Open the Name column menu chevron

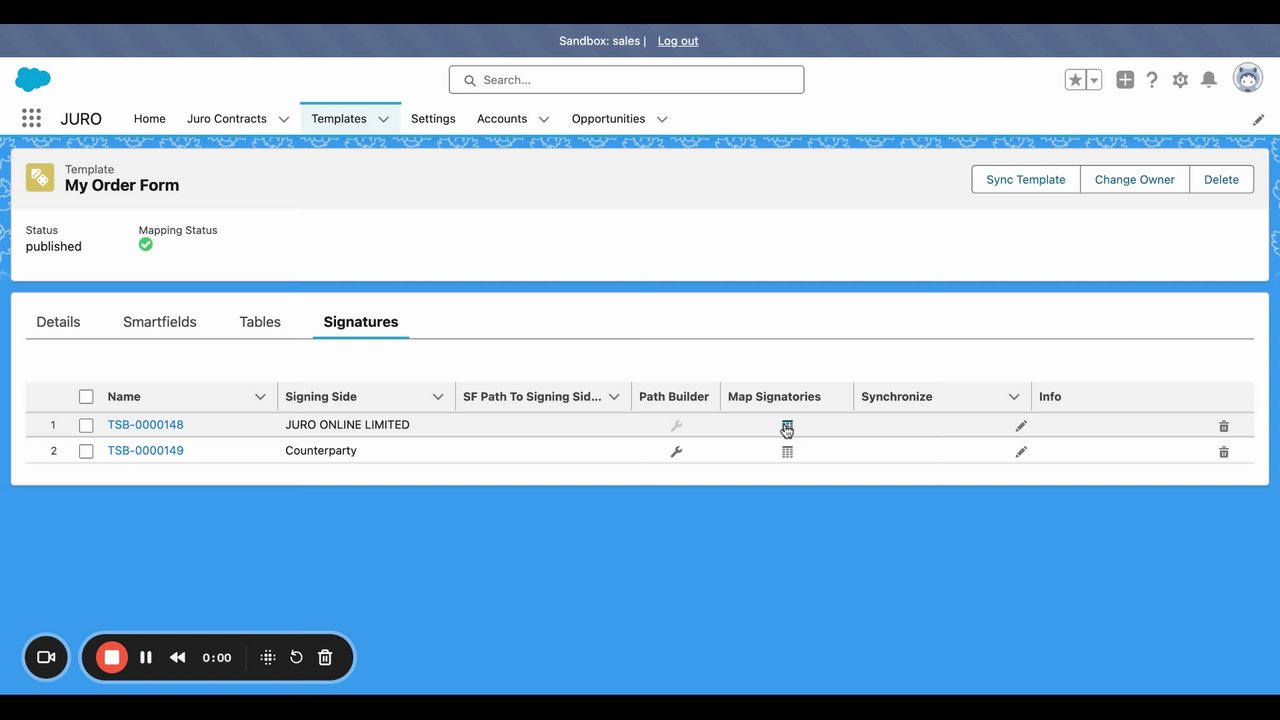(260, 397)
